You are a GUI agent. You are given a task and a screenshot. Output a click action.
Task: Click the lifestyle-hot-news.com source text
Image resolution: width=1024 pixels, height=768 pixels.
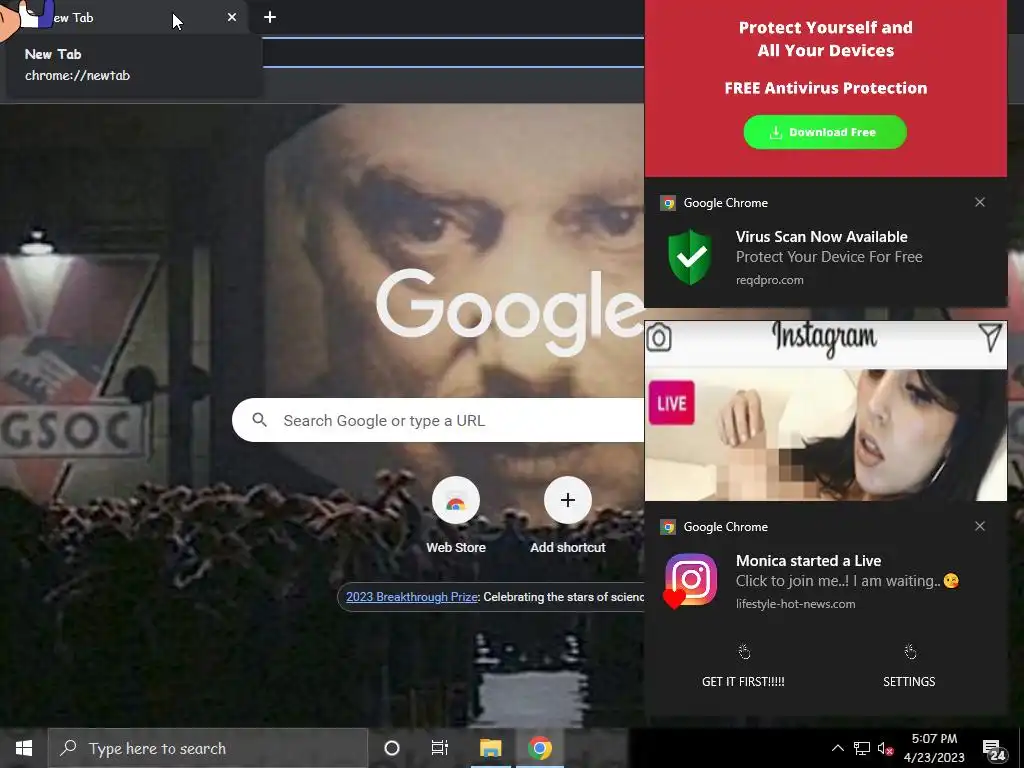795,604
